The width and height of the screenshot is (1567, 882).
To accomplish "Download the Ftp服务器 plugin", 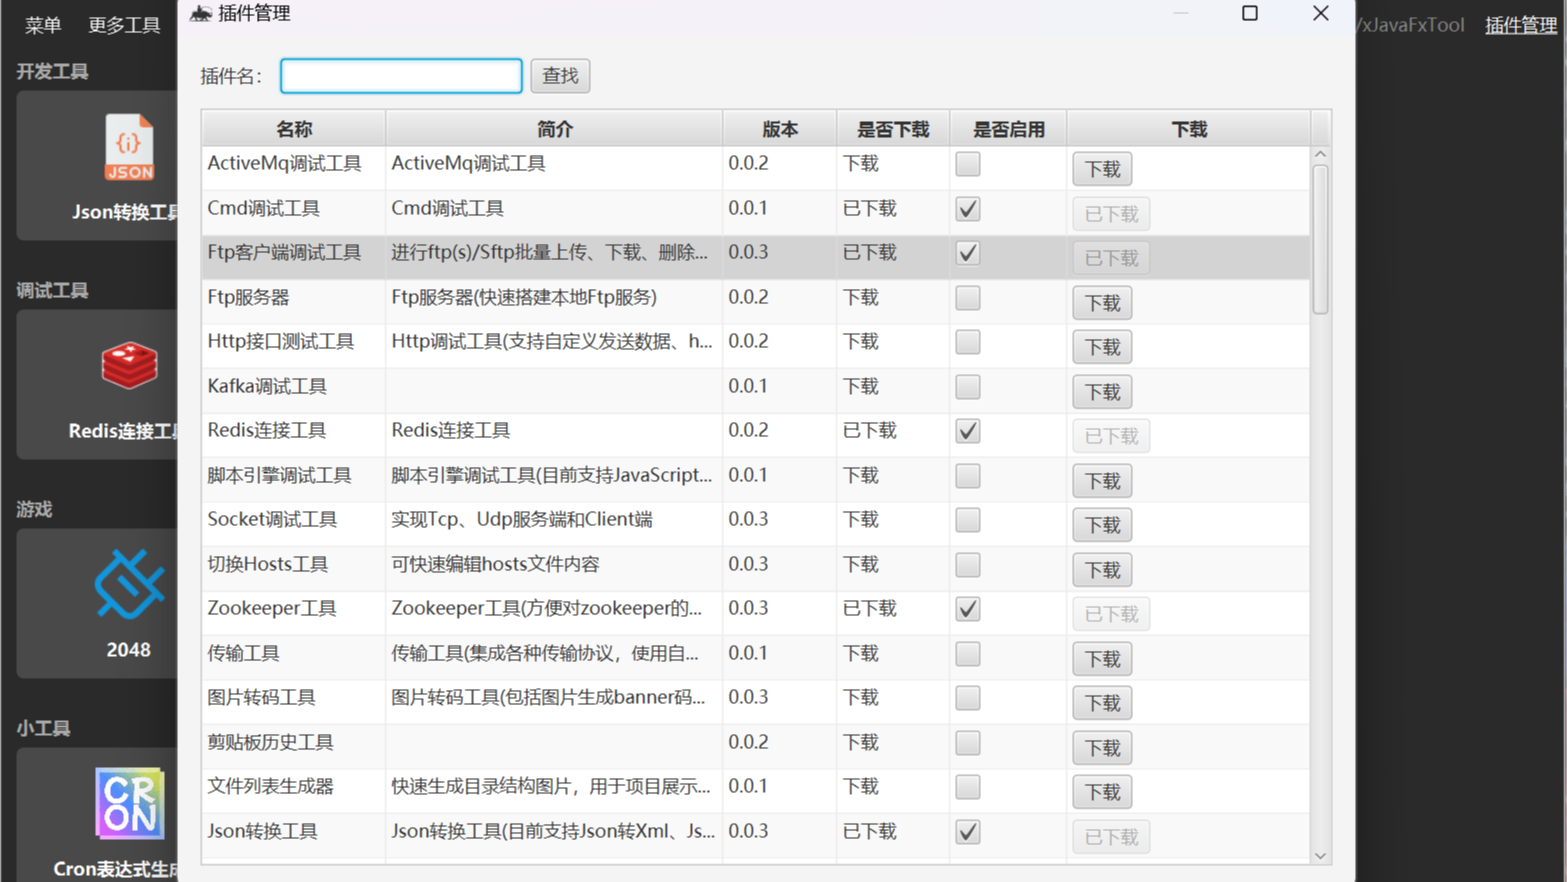I will pyautogui.click(x=1102, y=303).
